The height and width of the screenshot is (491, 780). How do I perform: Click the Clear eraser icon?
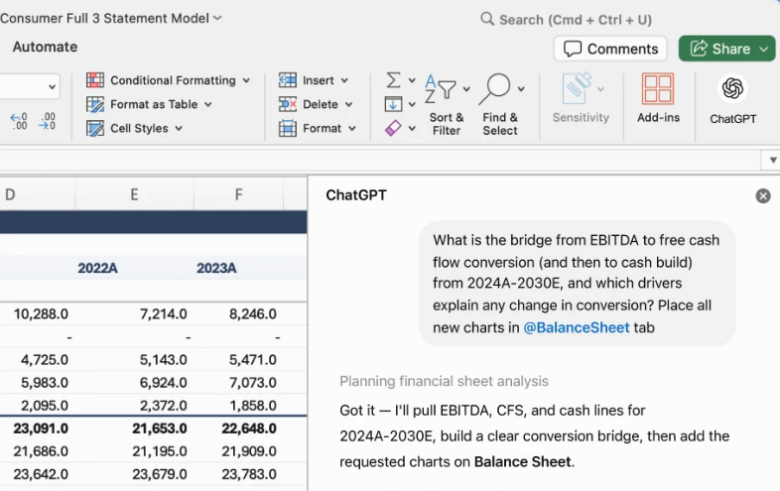coord(393,128)
